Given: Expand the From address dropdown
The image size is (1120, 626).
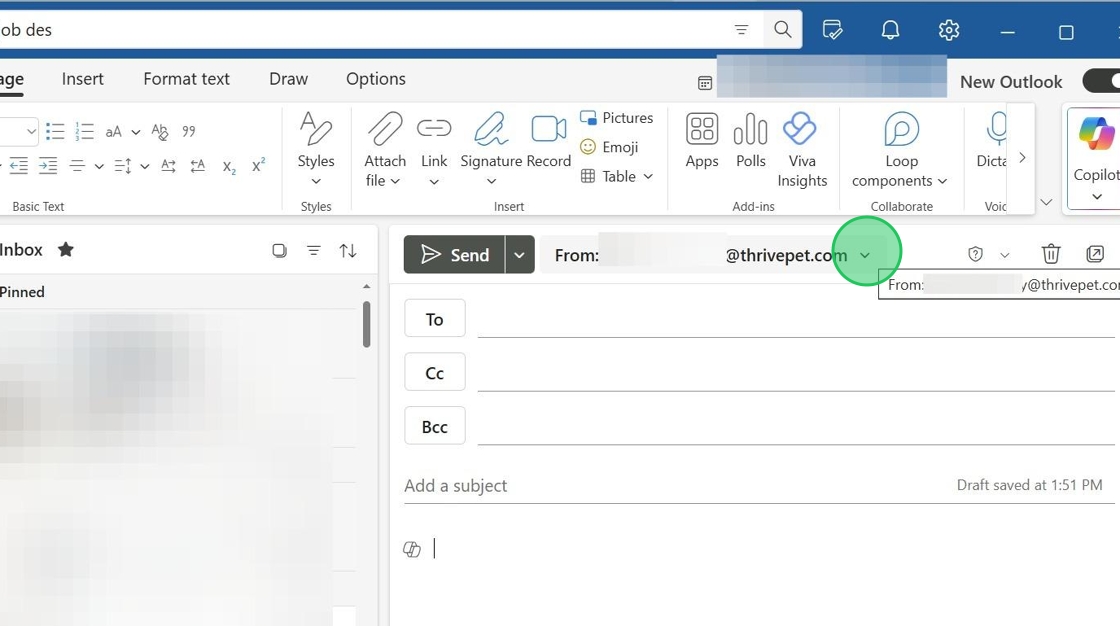Looking at the screenshot, I should pos(865,255).
